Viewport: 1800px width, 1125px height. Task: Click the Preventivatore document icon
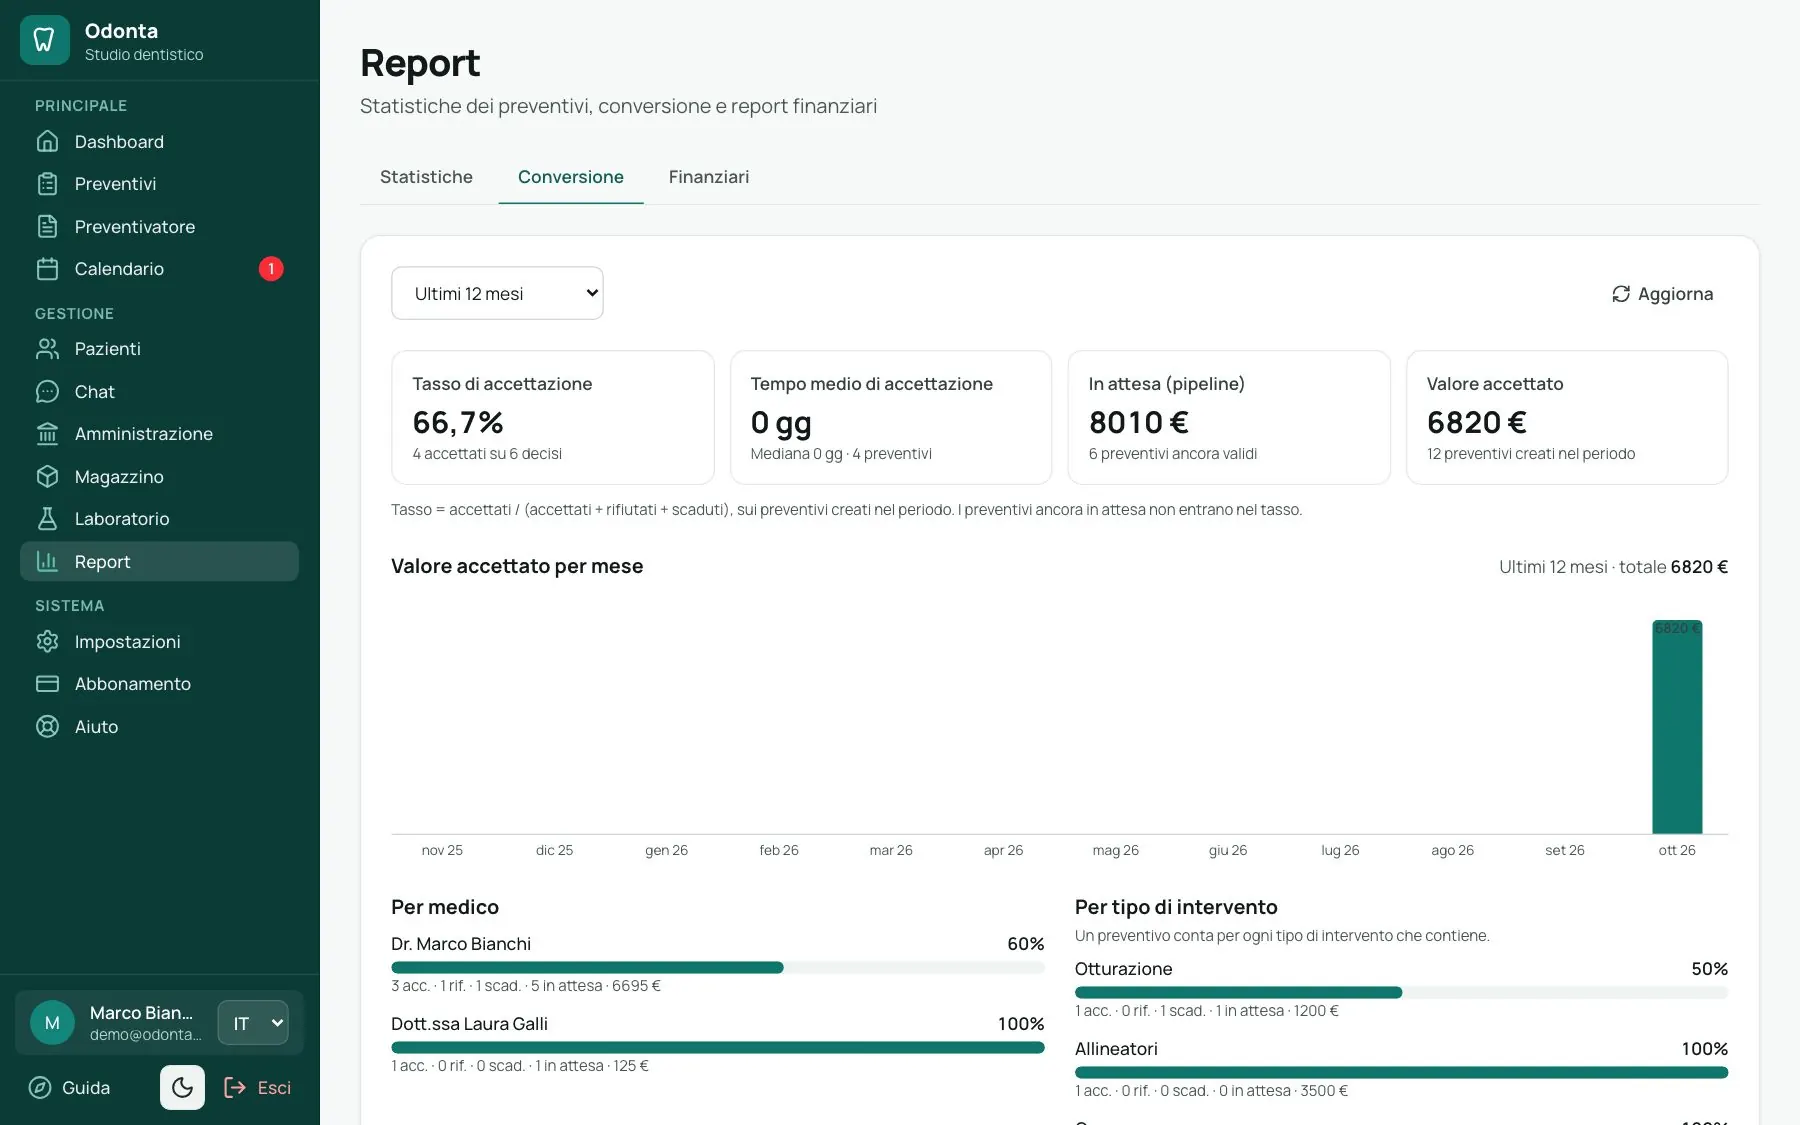pos(47,226)
